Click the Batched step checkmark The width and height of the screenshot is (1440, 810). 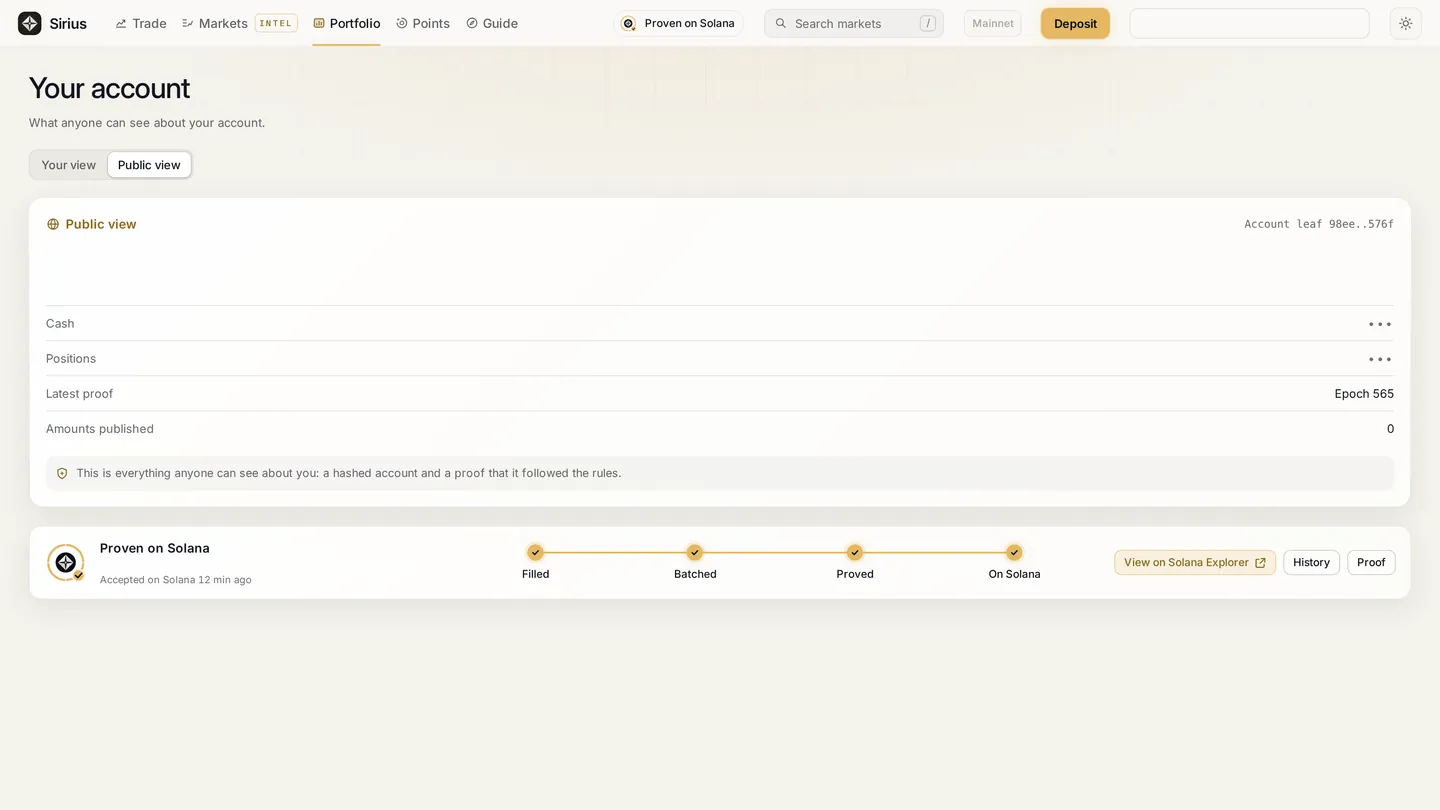tap(695, 552)
